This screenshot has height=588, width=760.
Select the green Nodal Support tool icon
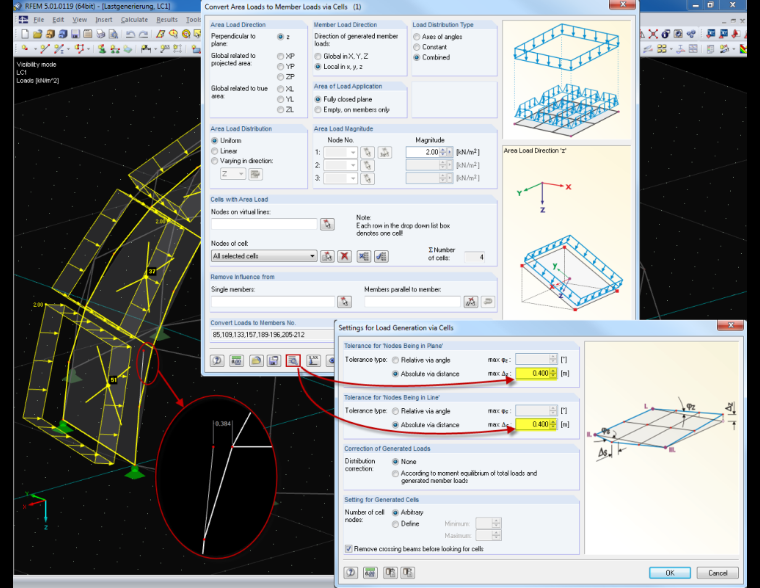pyautogui.click(x=102, y=48)
